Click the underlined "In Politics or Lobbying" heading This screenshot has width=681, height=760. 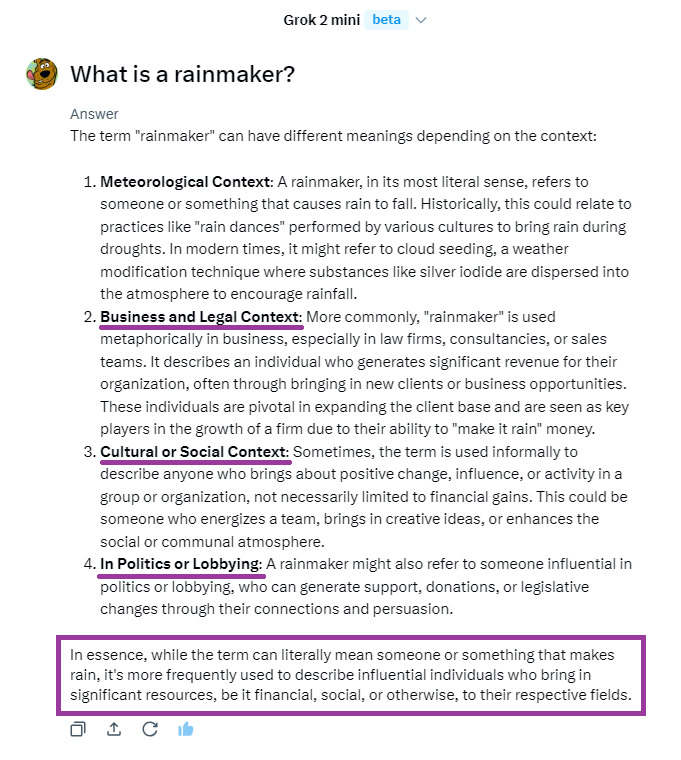coord(180,564)
